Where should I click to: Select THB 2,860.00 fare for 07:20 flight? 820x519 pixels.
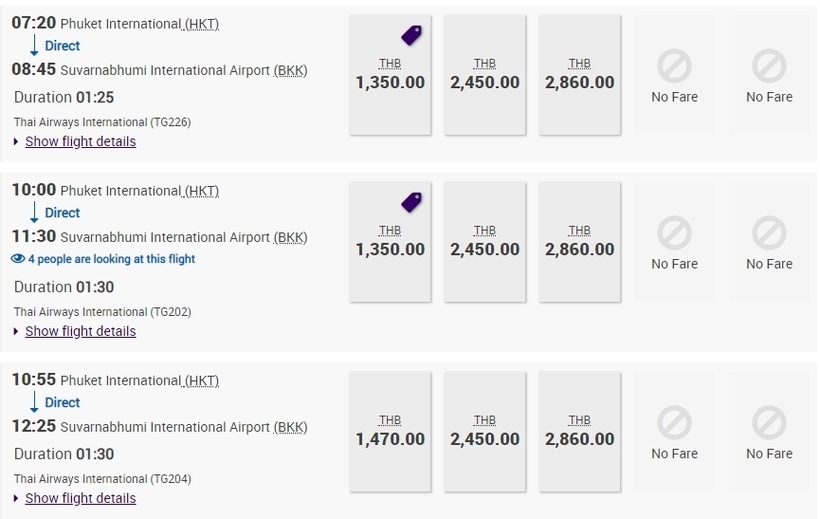(x=580, y=76)
